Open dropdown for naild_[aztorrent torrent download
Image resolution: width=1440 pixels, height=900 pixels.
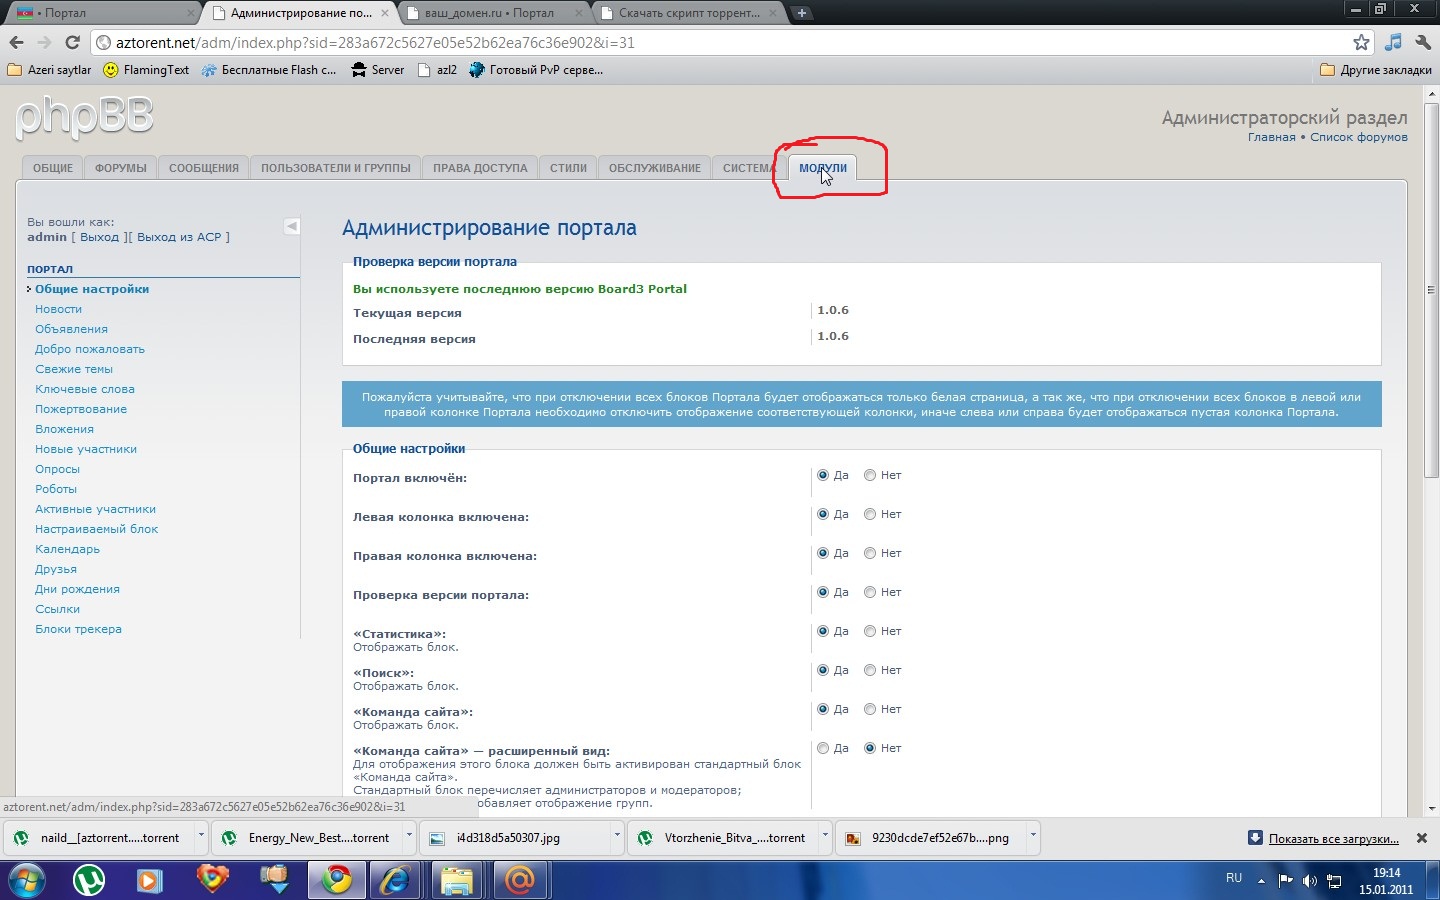tap(201, 837)
